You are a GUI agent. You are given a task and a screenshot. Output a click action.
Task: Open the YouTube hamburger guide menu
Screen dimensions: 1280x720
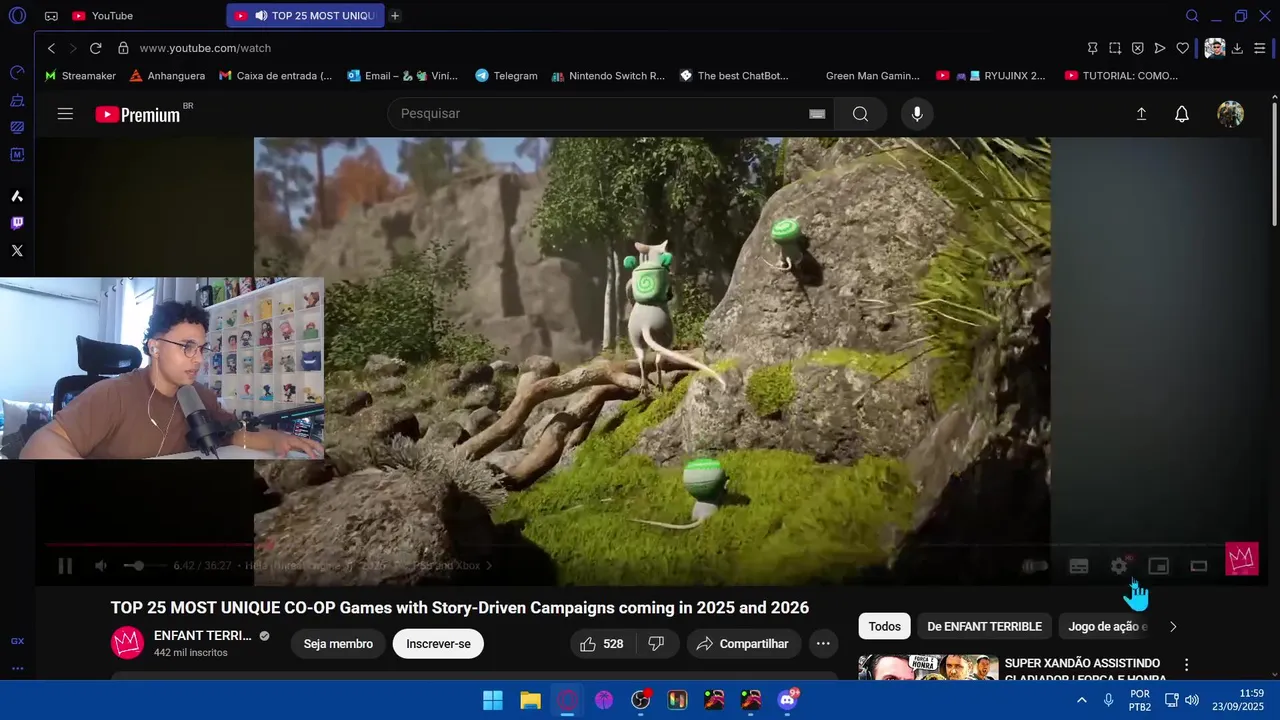65,114
